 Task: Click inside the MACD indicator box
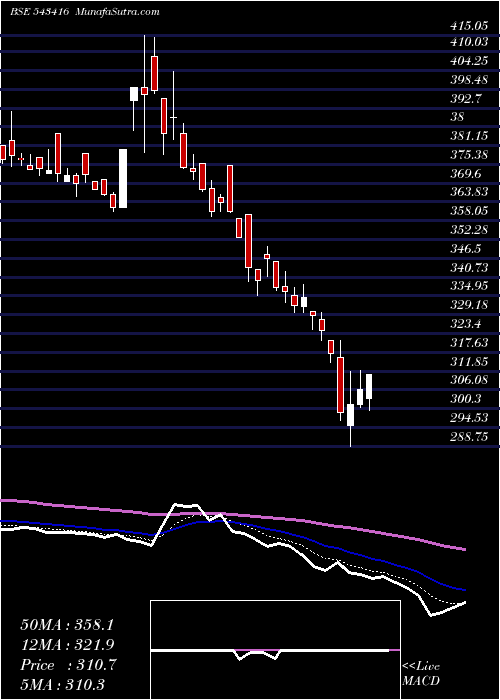click(275, 650)
